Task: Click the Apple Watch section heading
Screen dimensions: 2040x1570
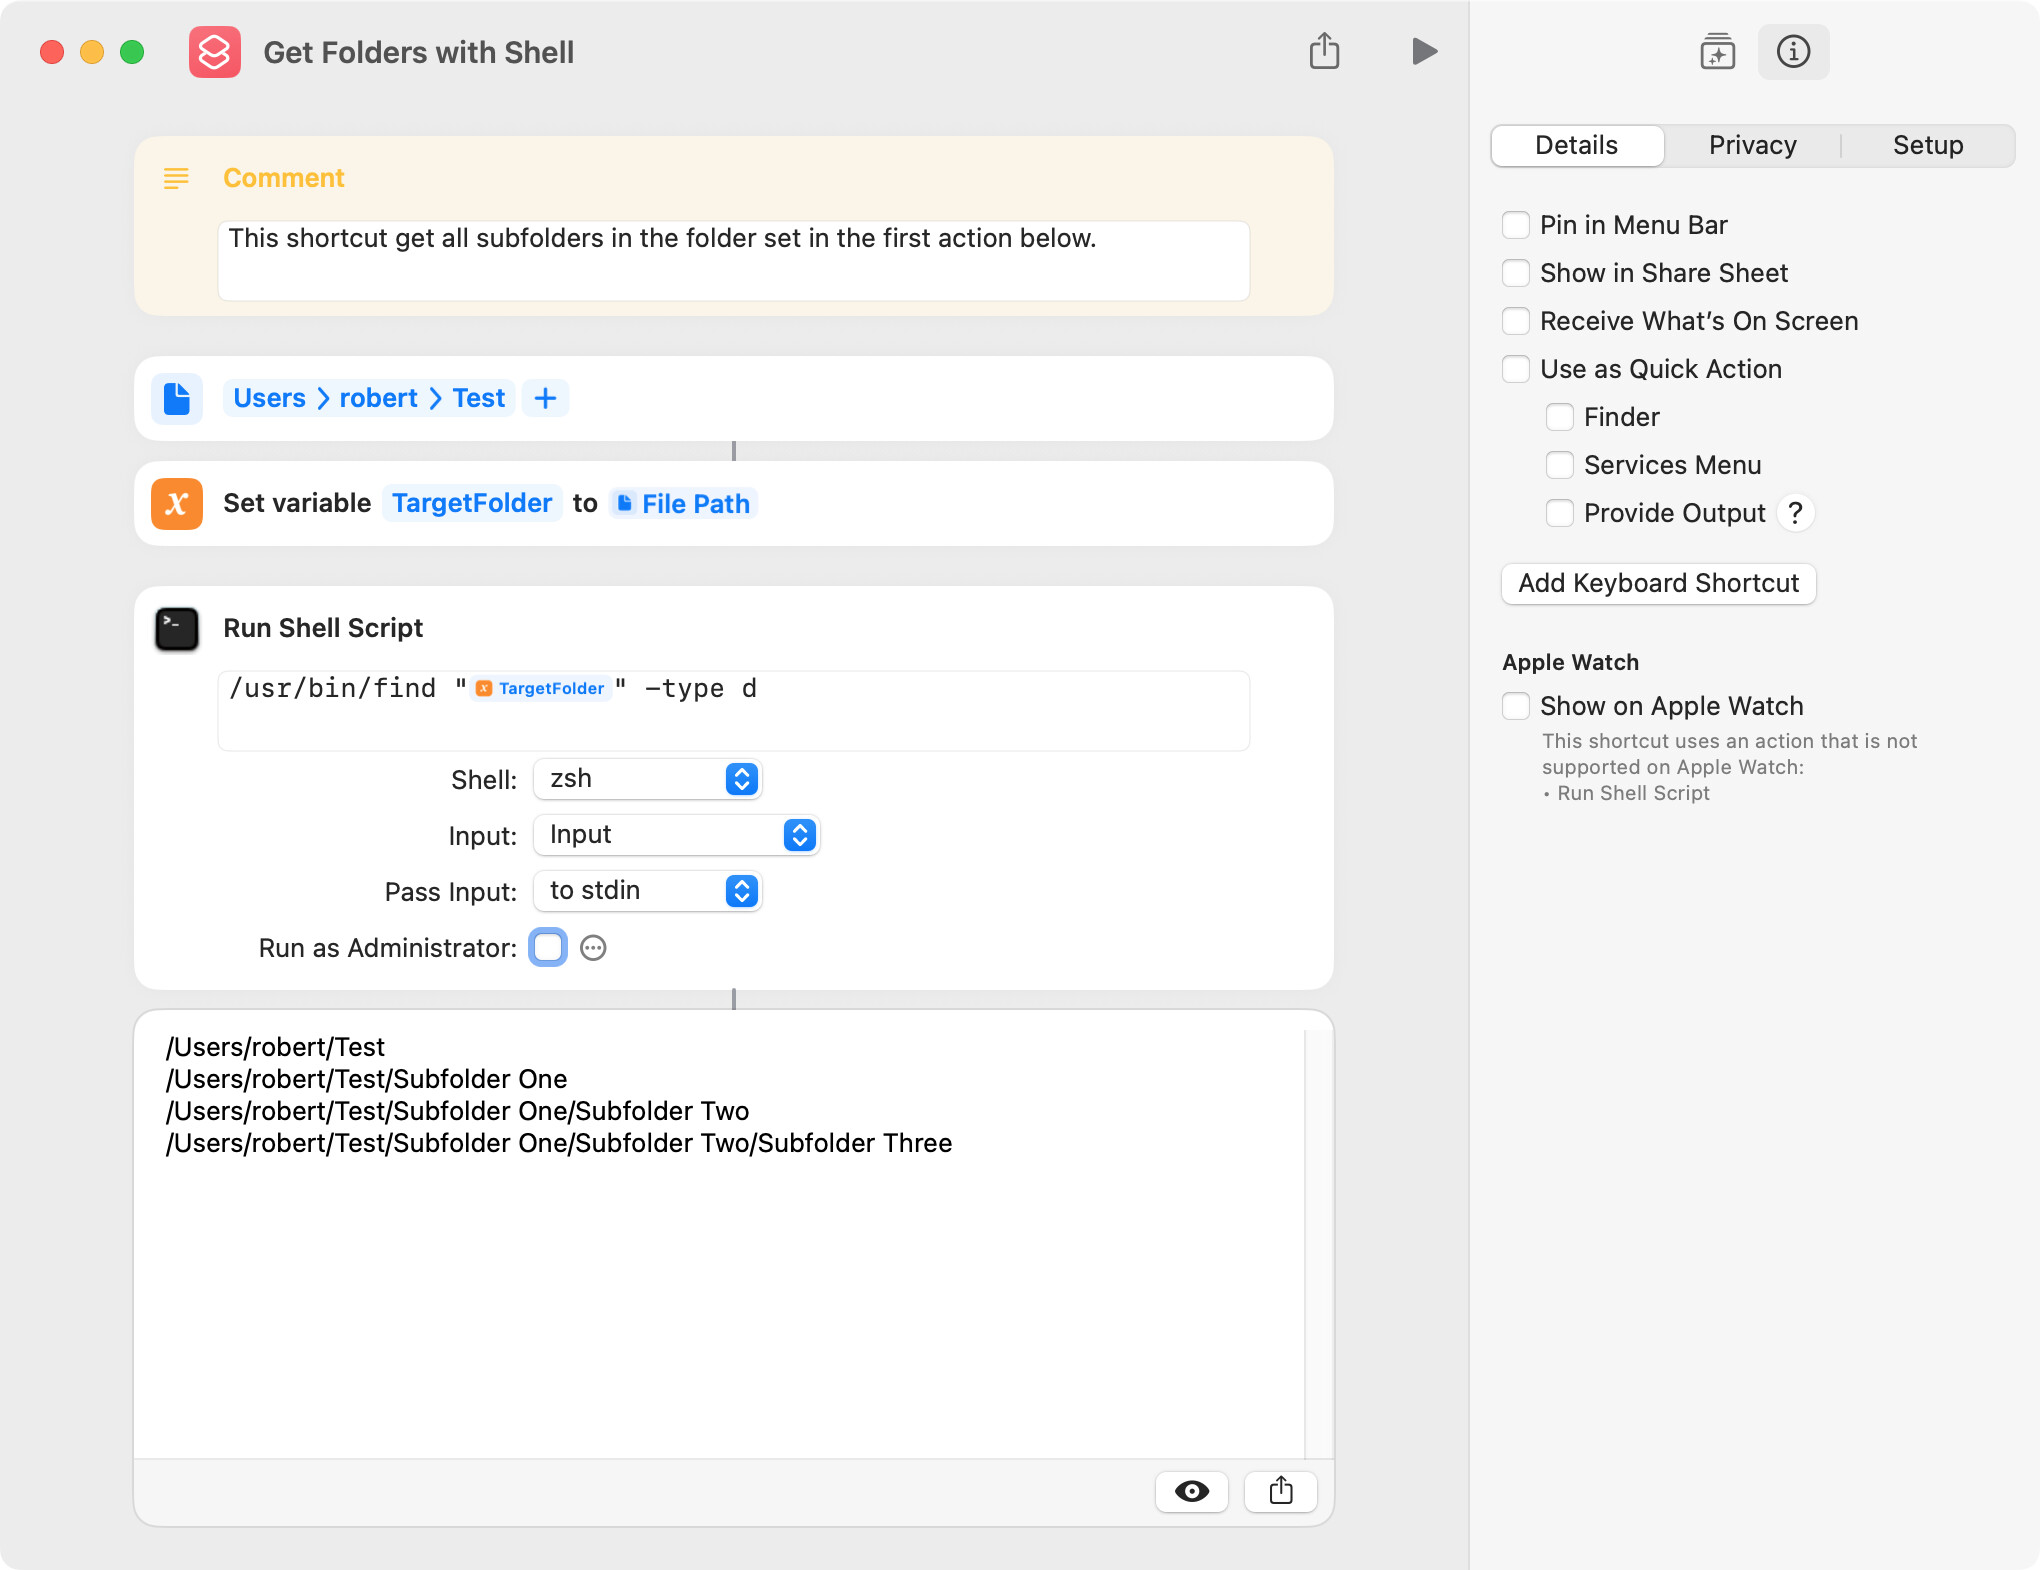Action: [1570, 662]
